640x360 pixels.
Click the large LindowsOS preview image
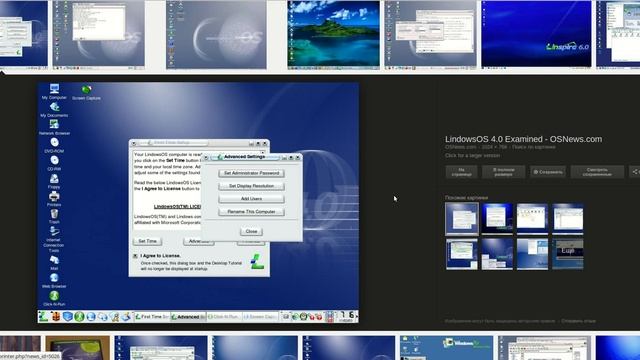pos(198,203)
